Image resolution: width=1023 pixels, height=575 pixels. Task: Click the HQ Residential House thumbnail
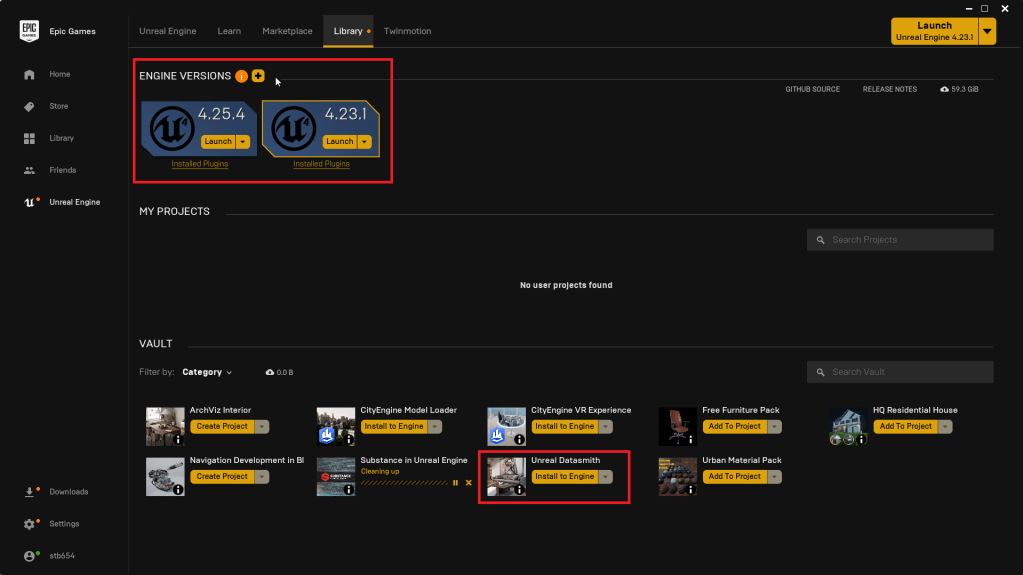coord(848,426)
